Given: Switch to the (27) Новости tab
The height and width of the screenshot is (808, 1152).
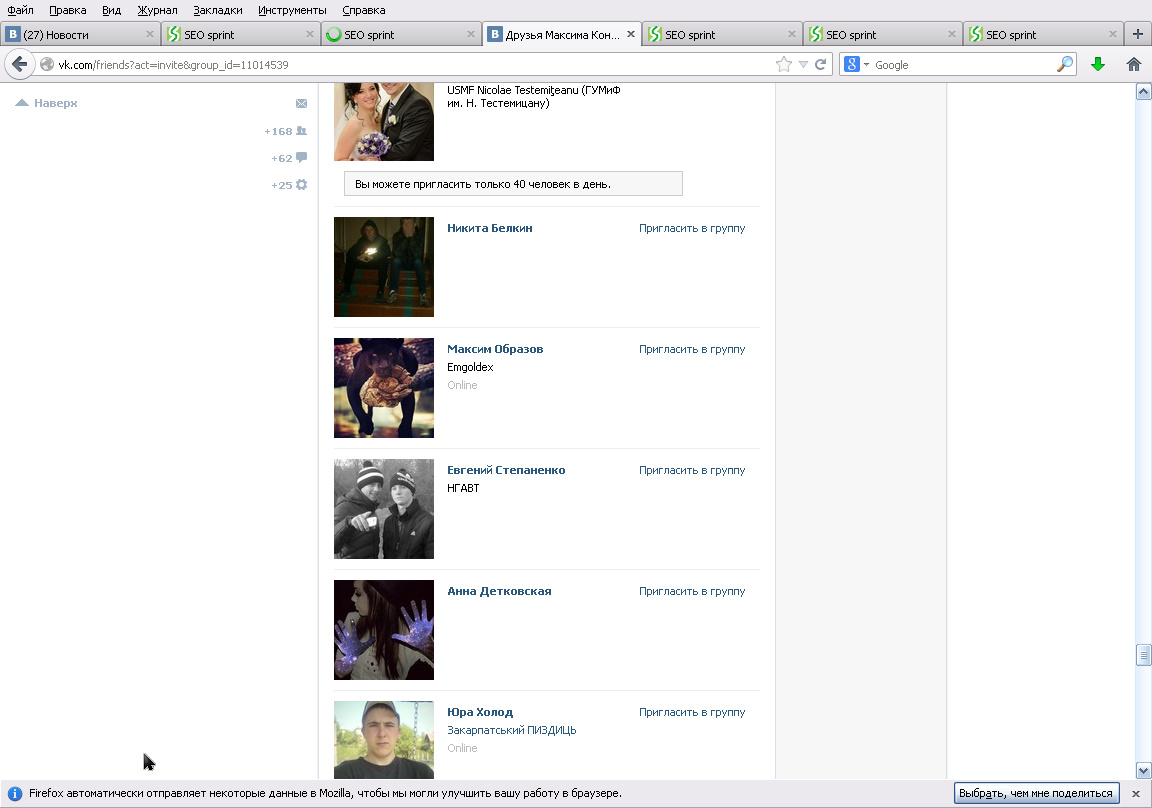Looking at the screenshot, I should [80, 35].
